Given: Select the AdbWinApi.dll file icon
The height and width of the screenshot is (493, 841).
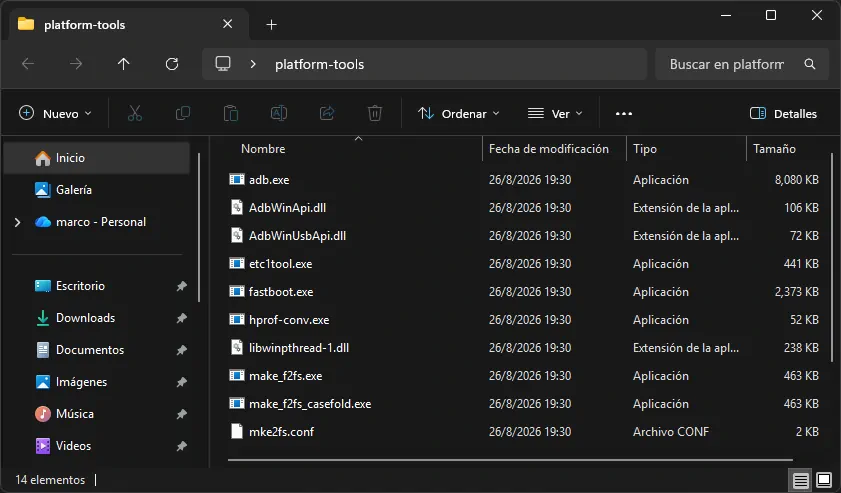Looking at the screenshot, I should click(237, 208).
